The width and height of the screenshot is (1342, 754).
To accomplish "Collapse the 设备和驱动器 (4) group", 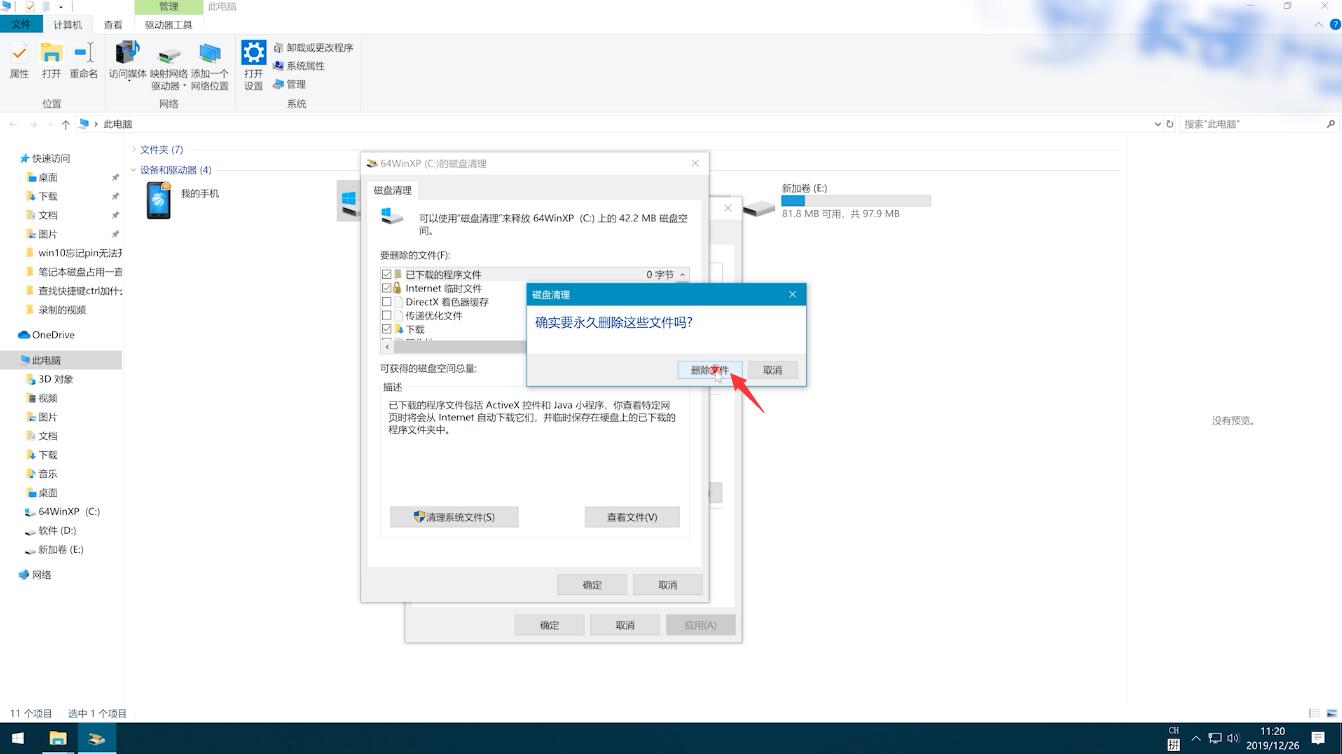I will [134, 170].
